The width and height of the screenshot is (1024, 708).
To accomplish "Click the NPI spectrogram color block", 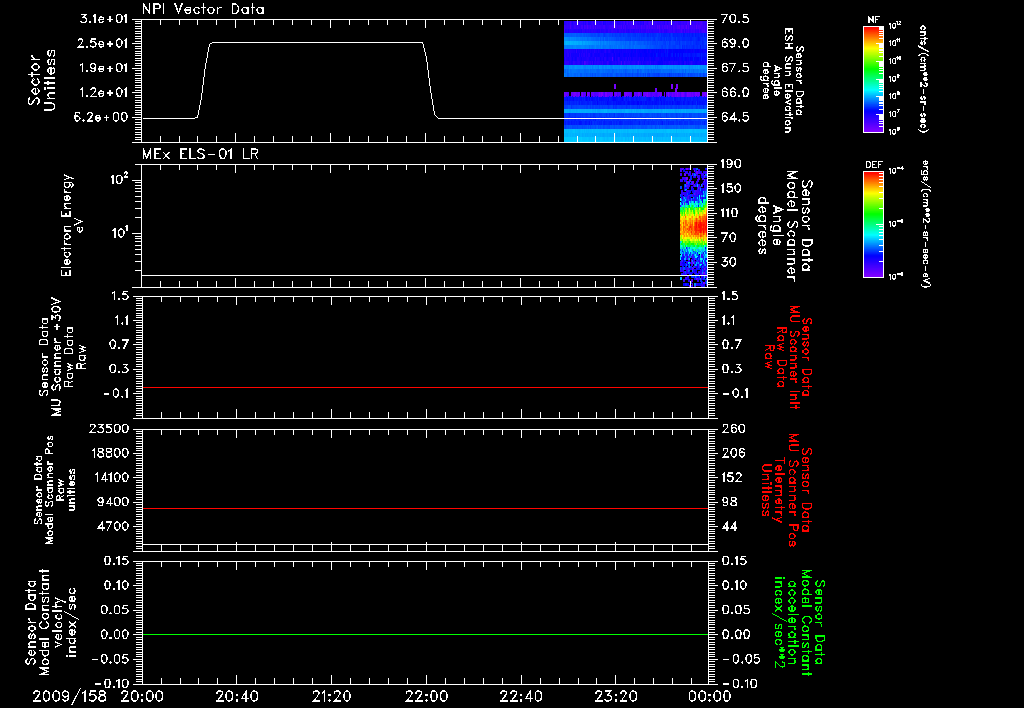I will 635,81.
